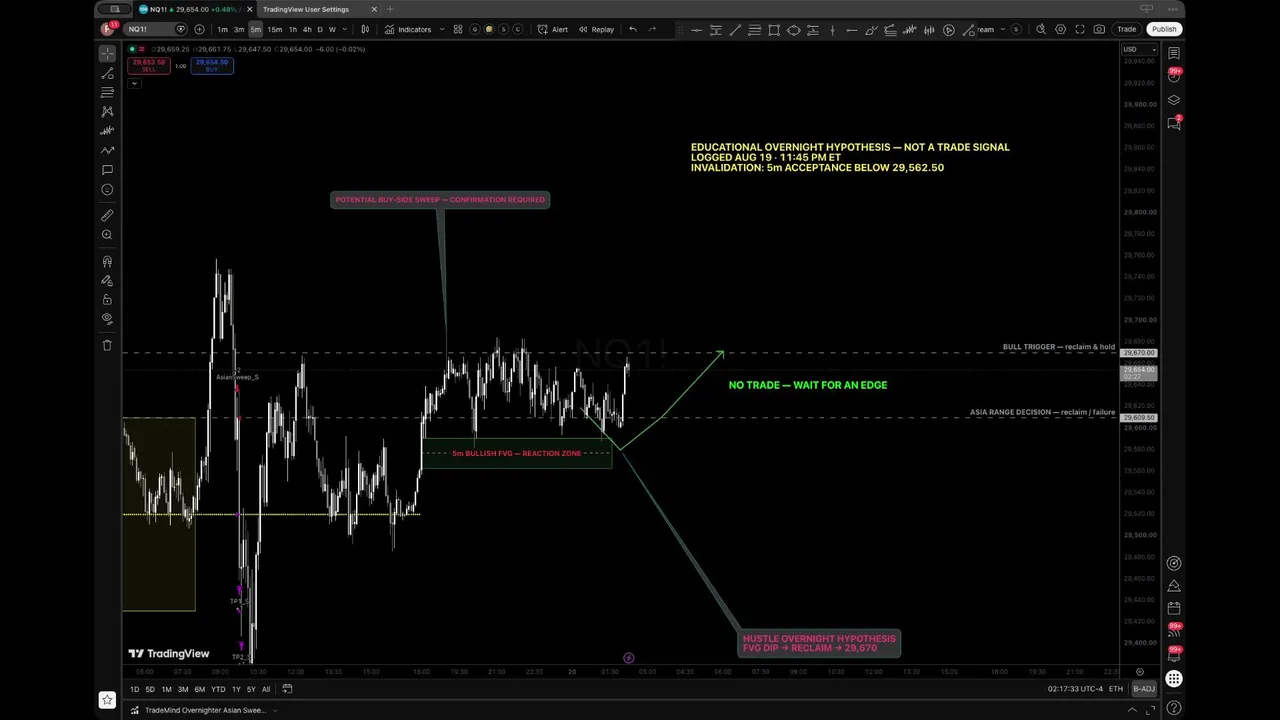Toggle lock all drawings
The image size is (1280, 720).
point(107,300)
